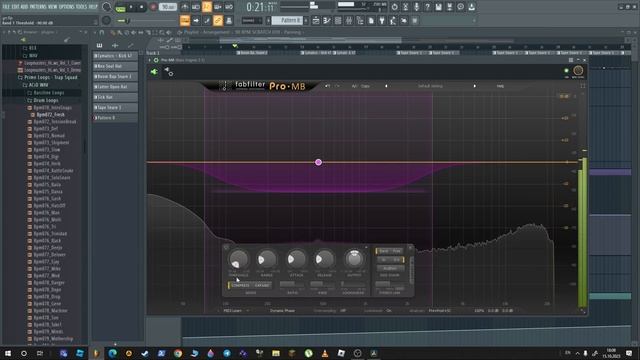The image size is (640, 360).
Task: Open the ADD menu
Action: 24,7
